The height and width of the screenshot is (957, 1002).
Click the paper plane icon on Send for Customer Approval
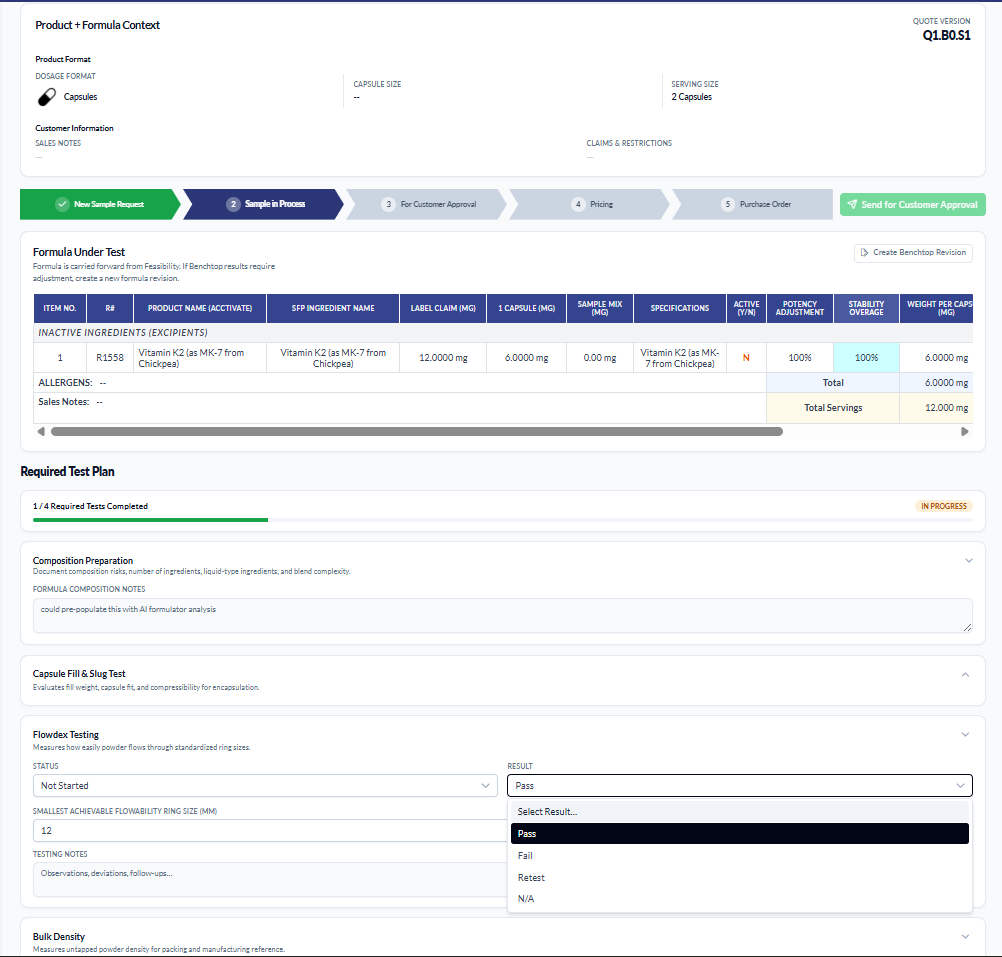coord(852,204)
